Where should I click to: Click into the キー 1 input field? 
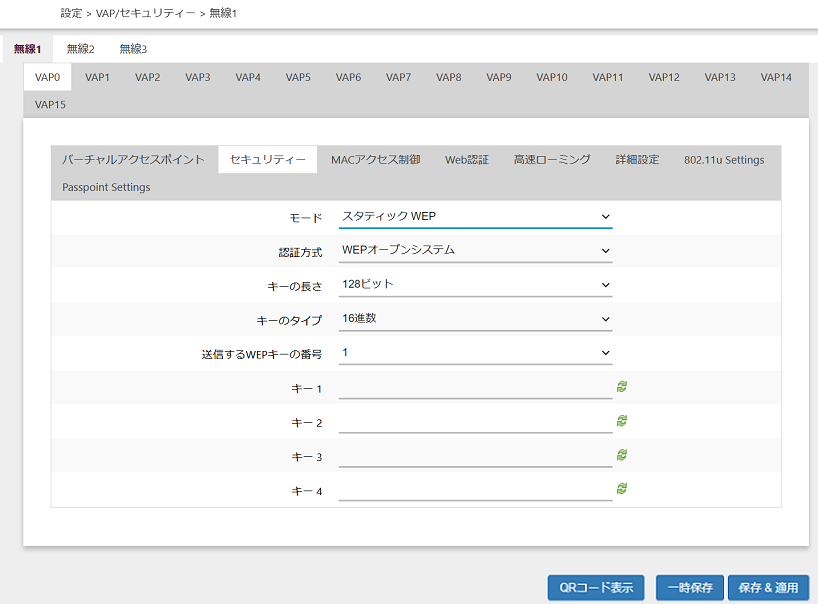point(475,388)
